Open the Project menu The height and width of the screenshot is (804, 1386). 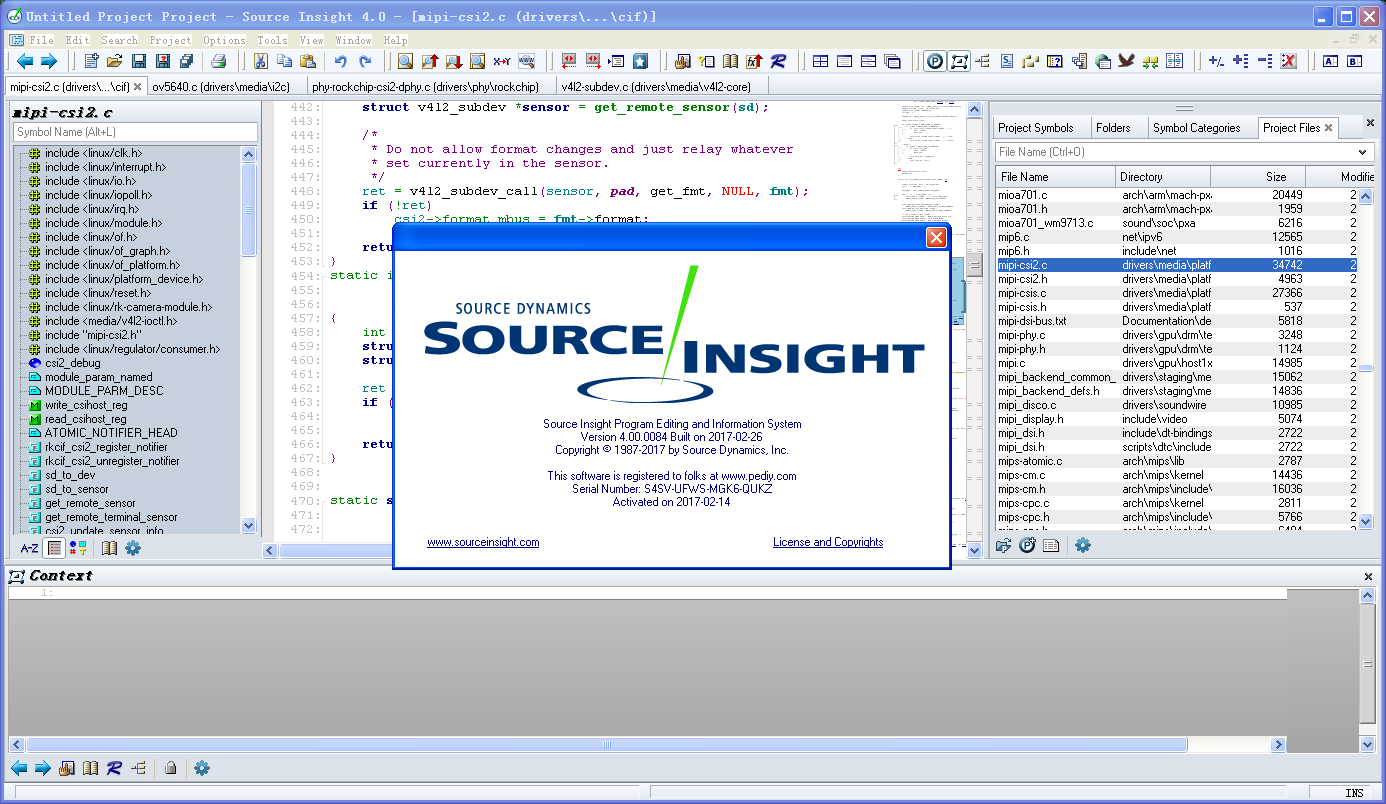coord(170,40)
